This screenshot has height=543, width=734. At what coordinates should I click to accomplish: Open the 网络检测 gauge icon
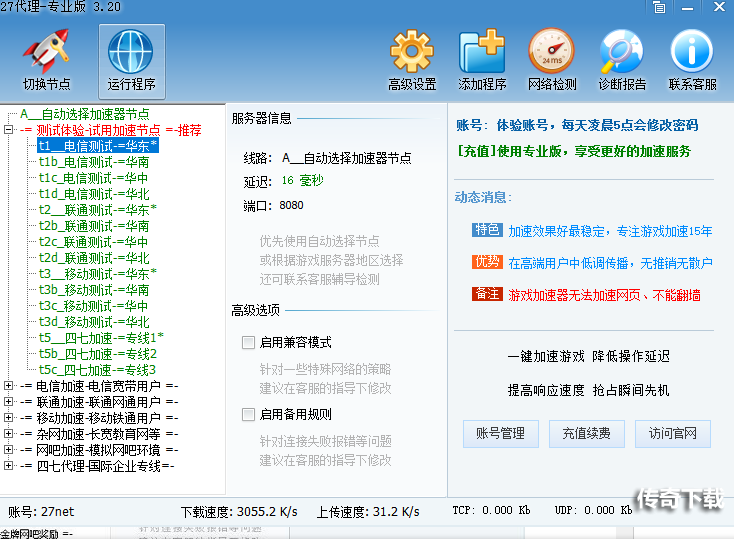552,51
